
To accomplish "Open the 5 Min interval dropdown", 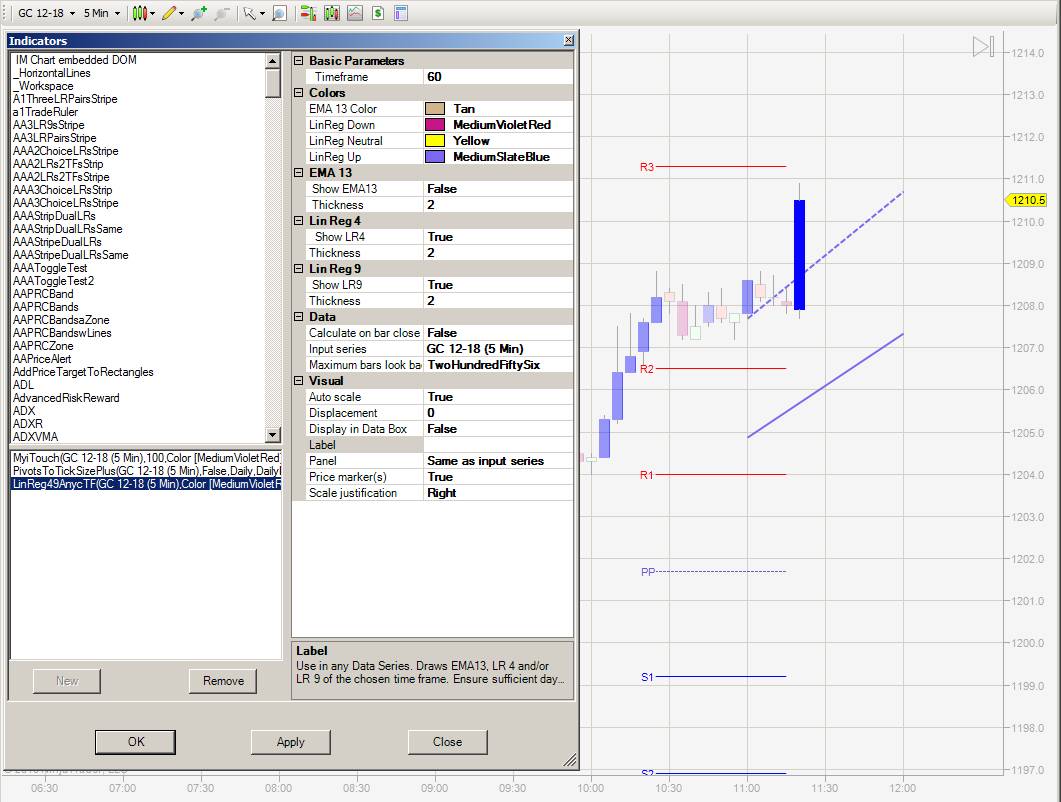I will (101, 13).
